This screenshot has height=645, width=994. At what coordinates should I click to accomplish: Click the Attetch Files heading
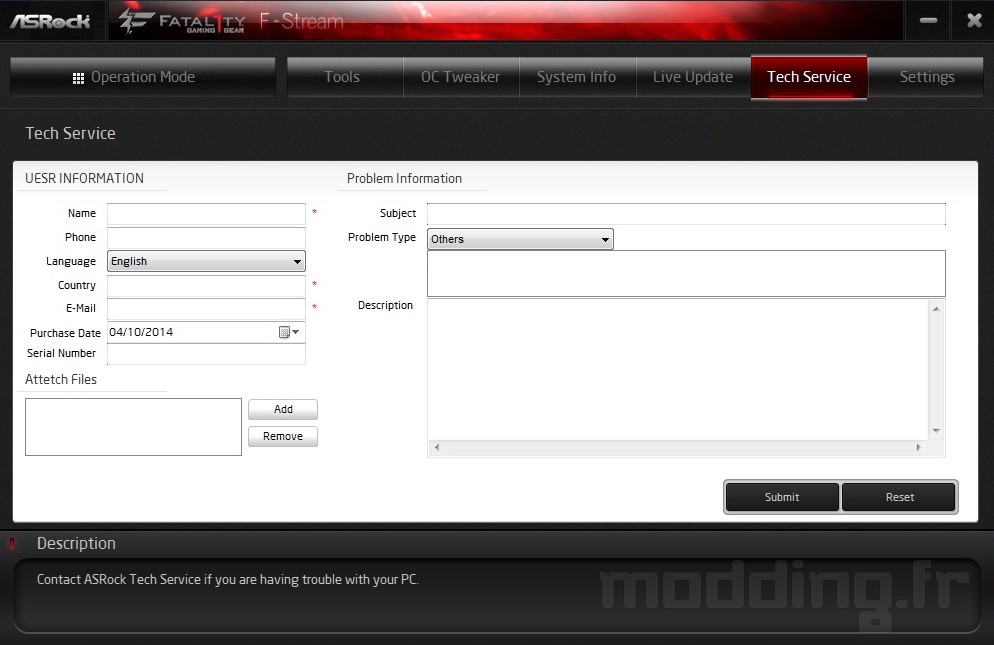[61, 379]
